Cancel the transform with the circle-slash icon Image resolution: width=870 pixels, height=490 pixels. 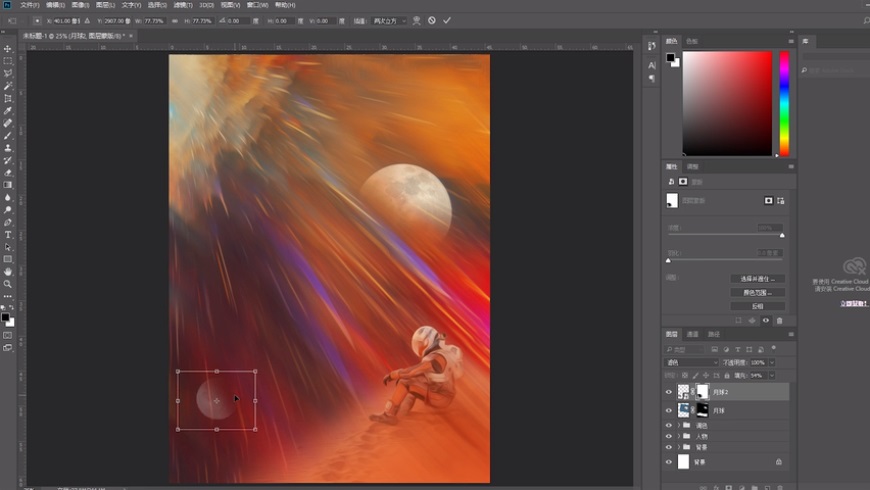(432, 21)
